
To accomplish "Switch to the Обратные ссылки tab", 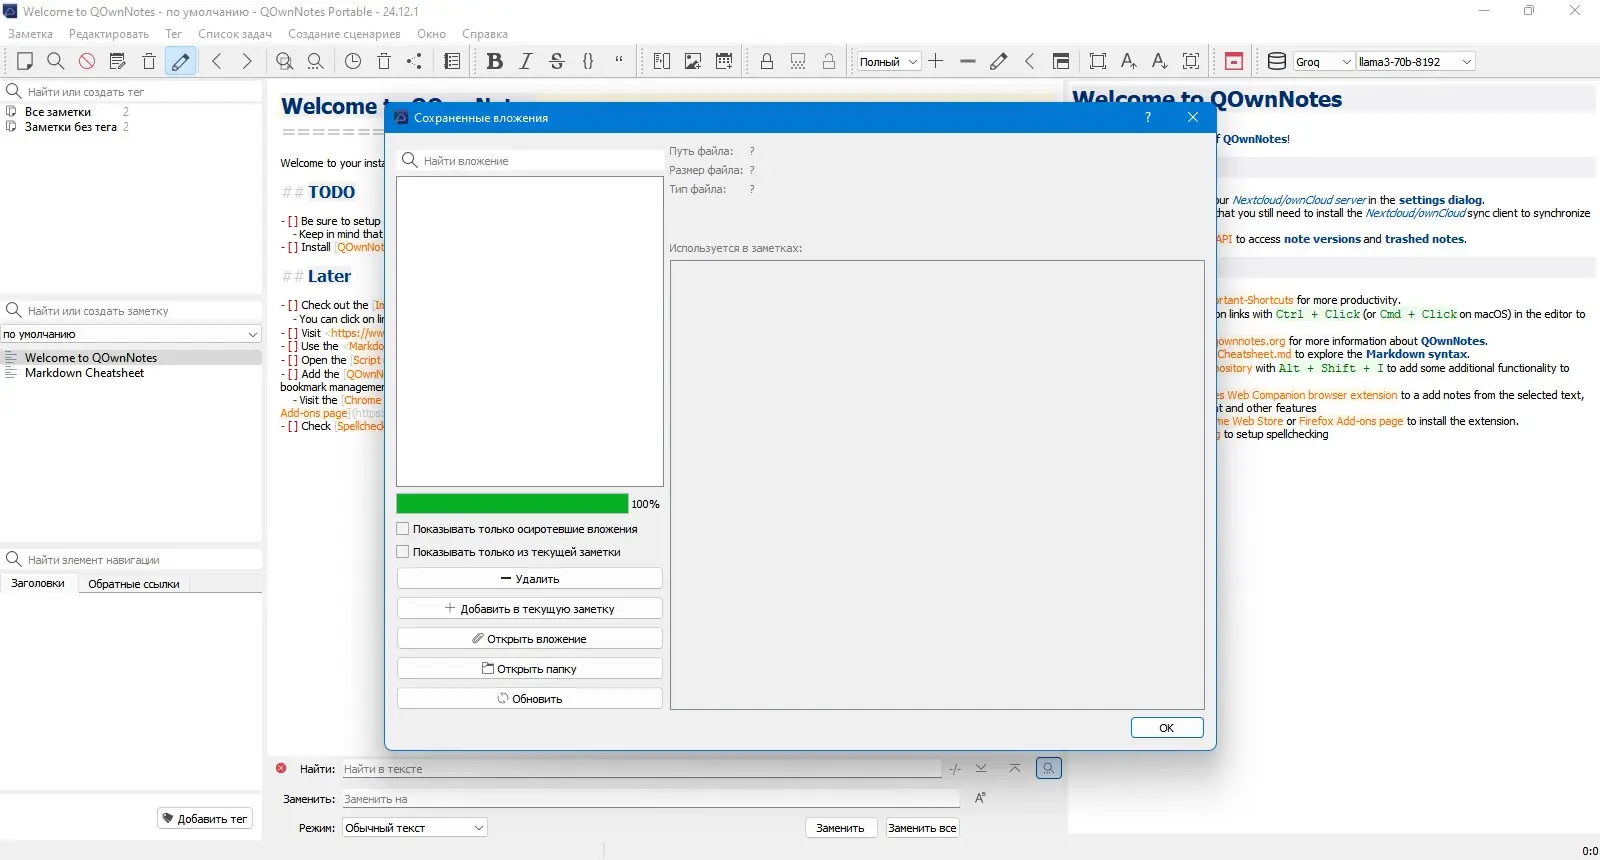I will pos(134,584).
